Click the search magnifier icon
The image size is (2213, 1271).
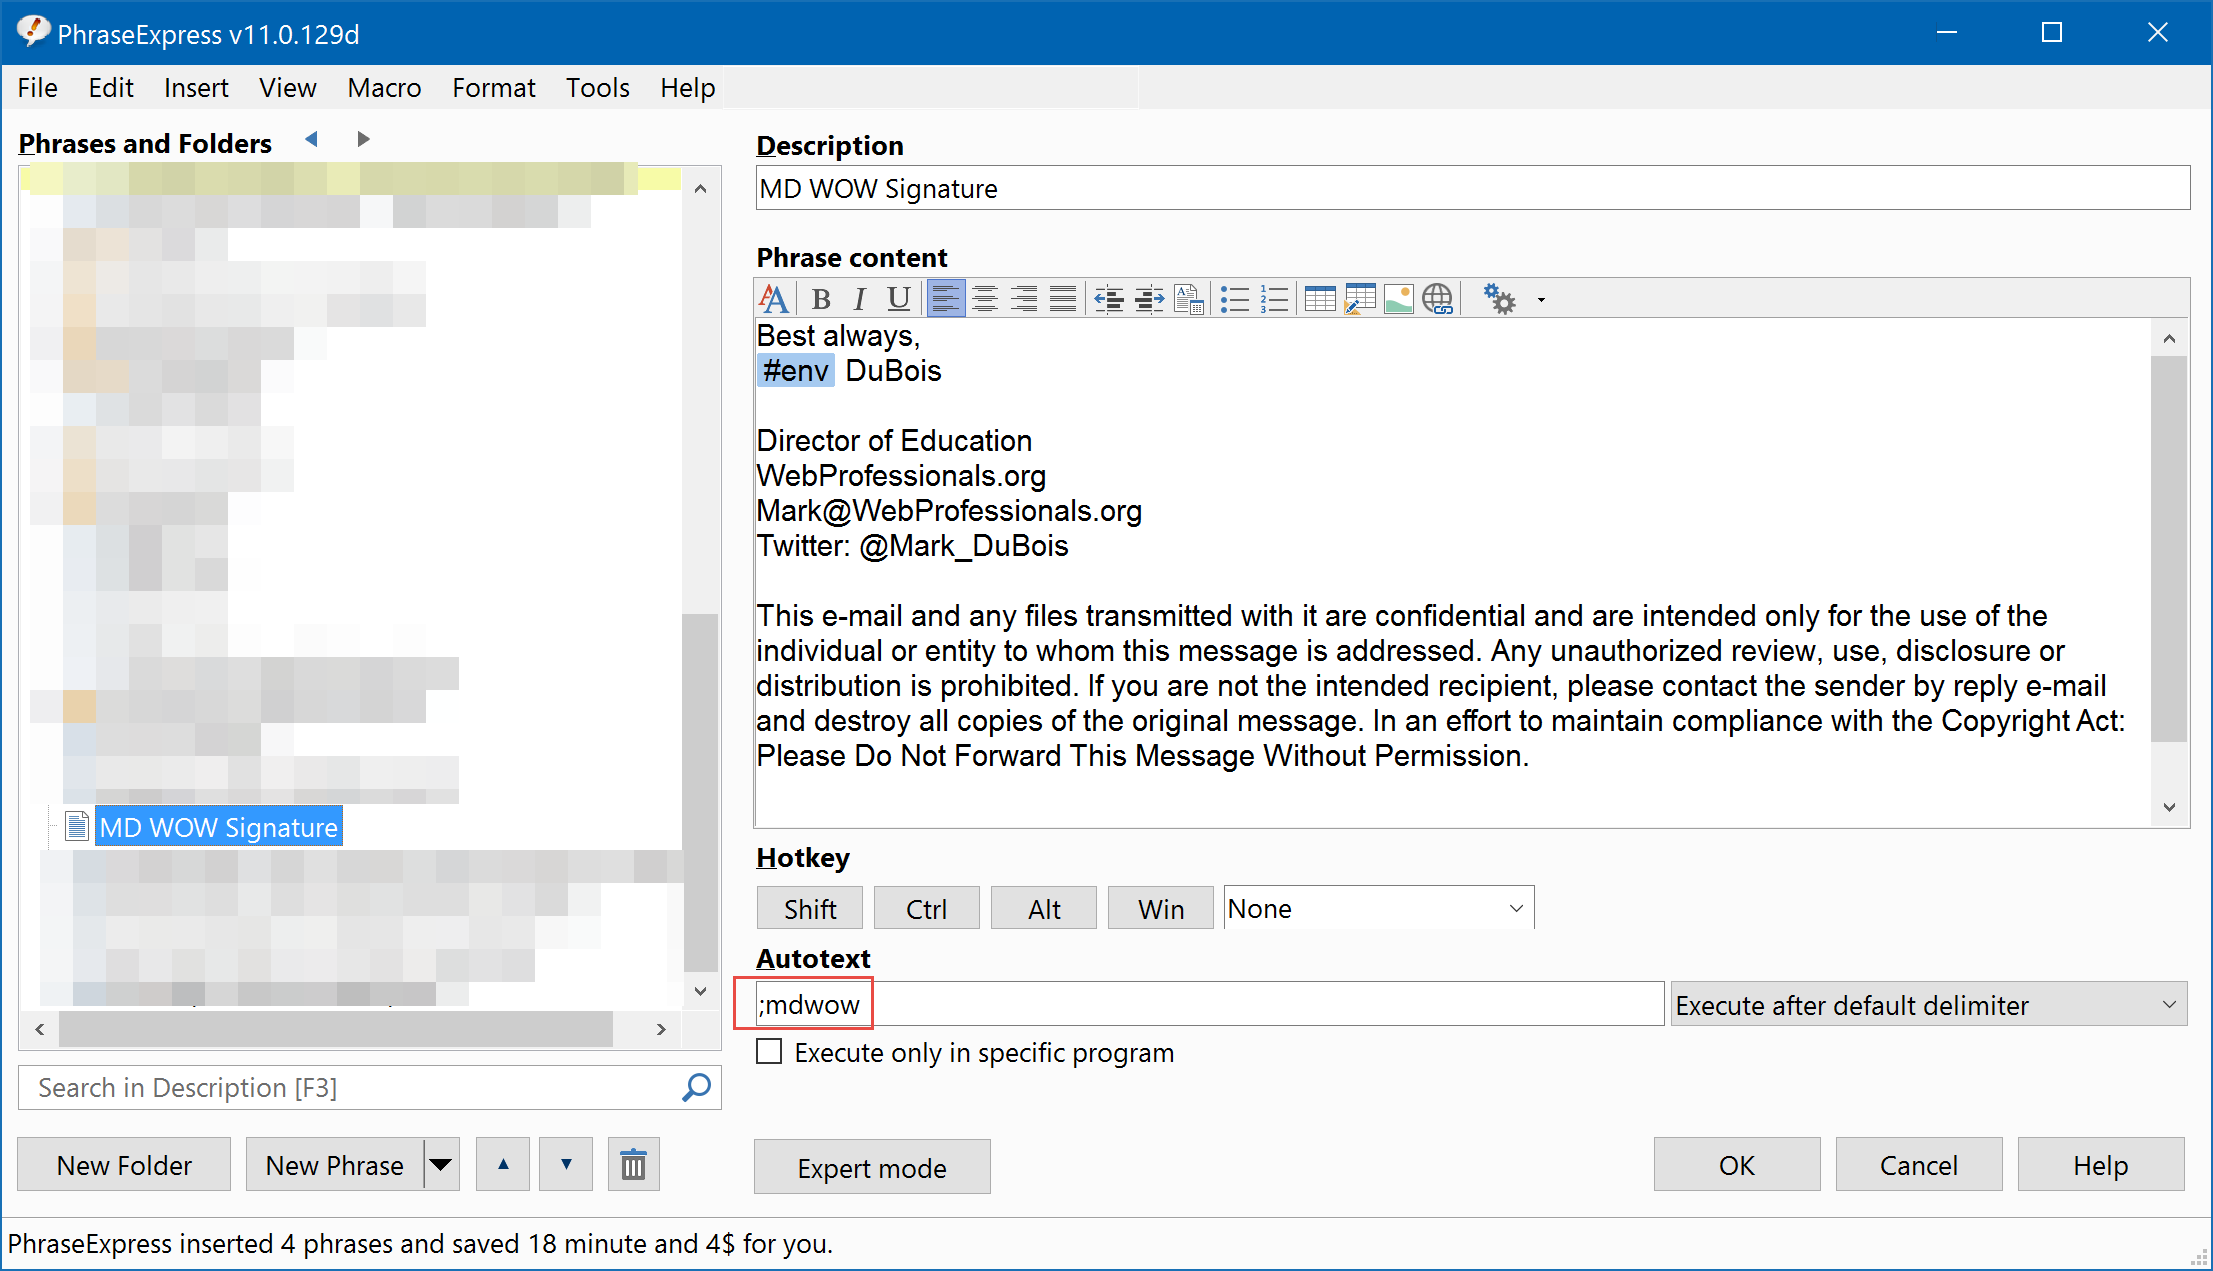tap(696, 1087)
